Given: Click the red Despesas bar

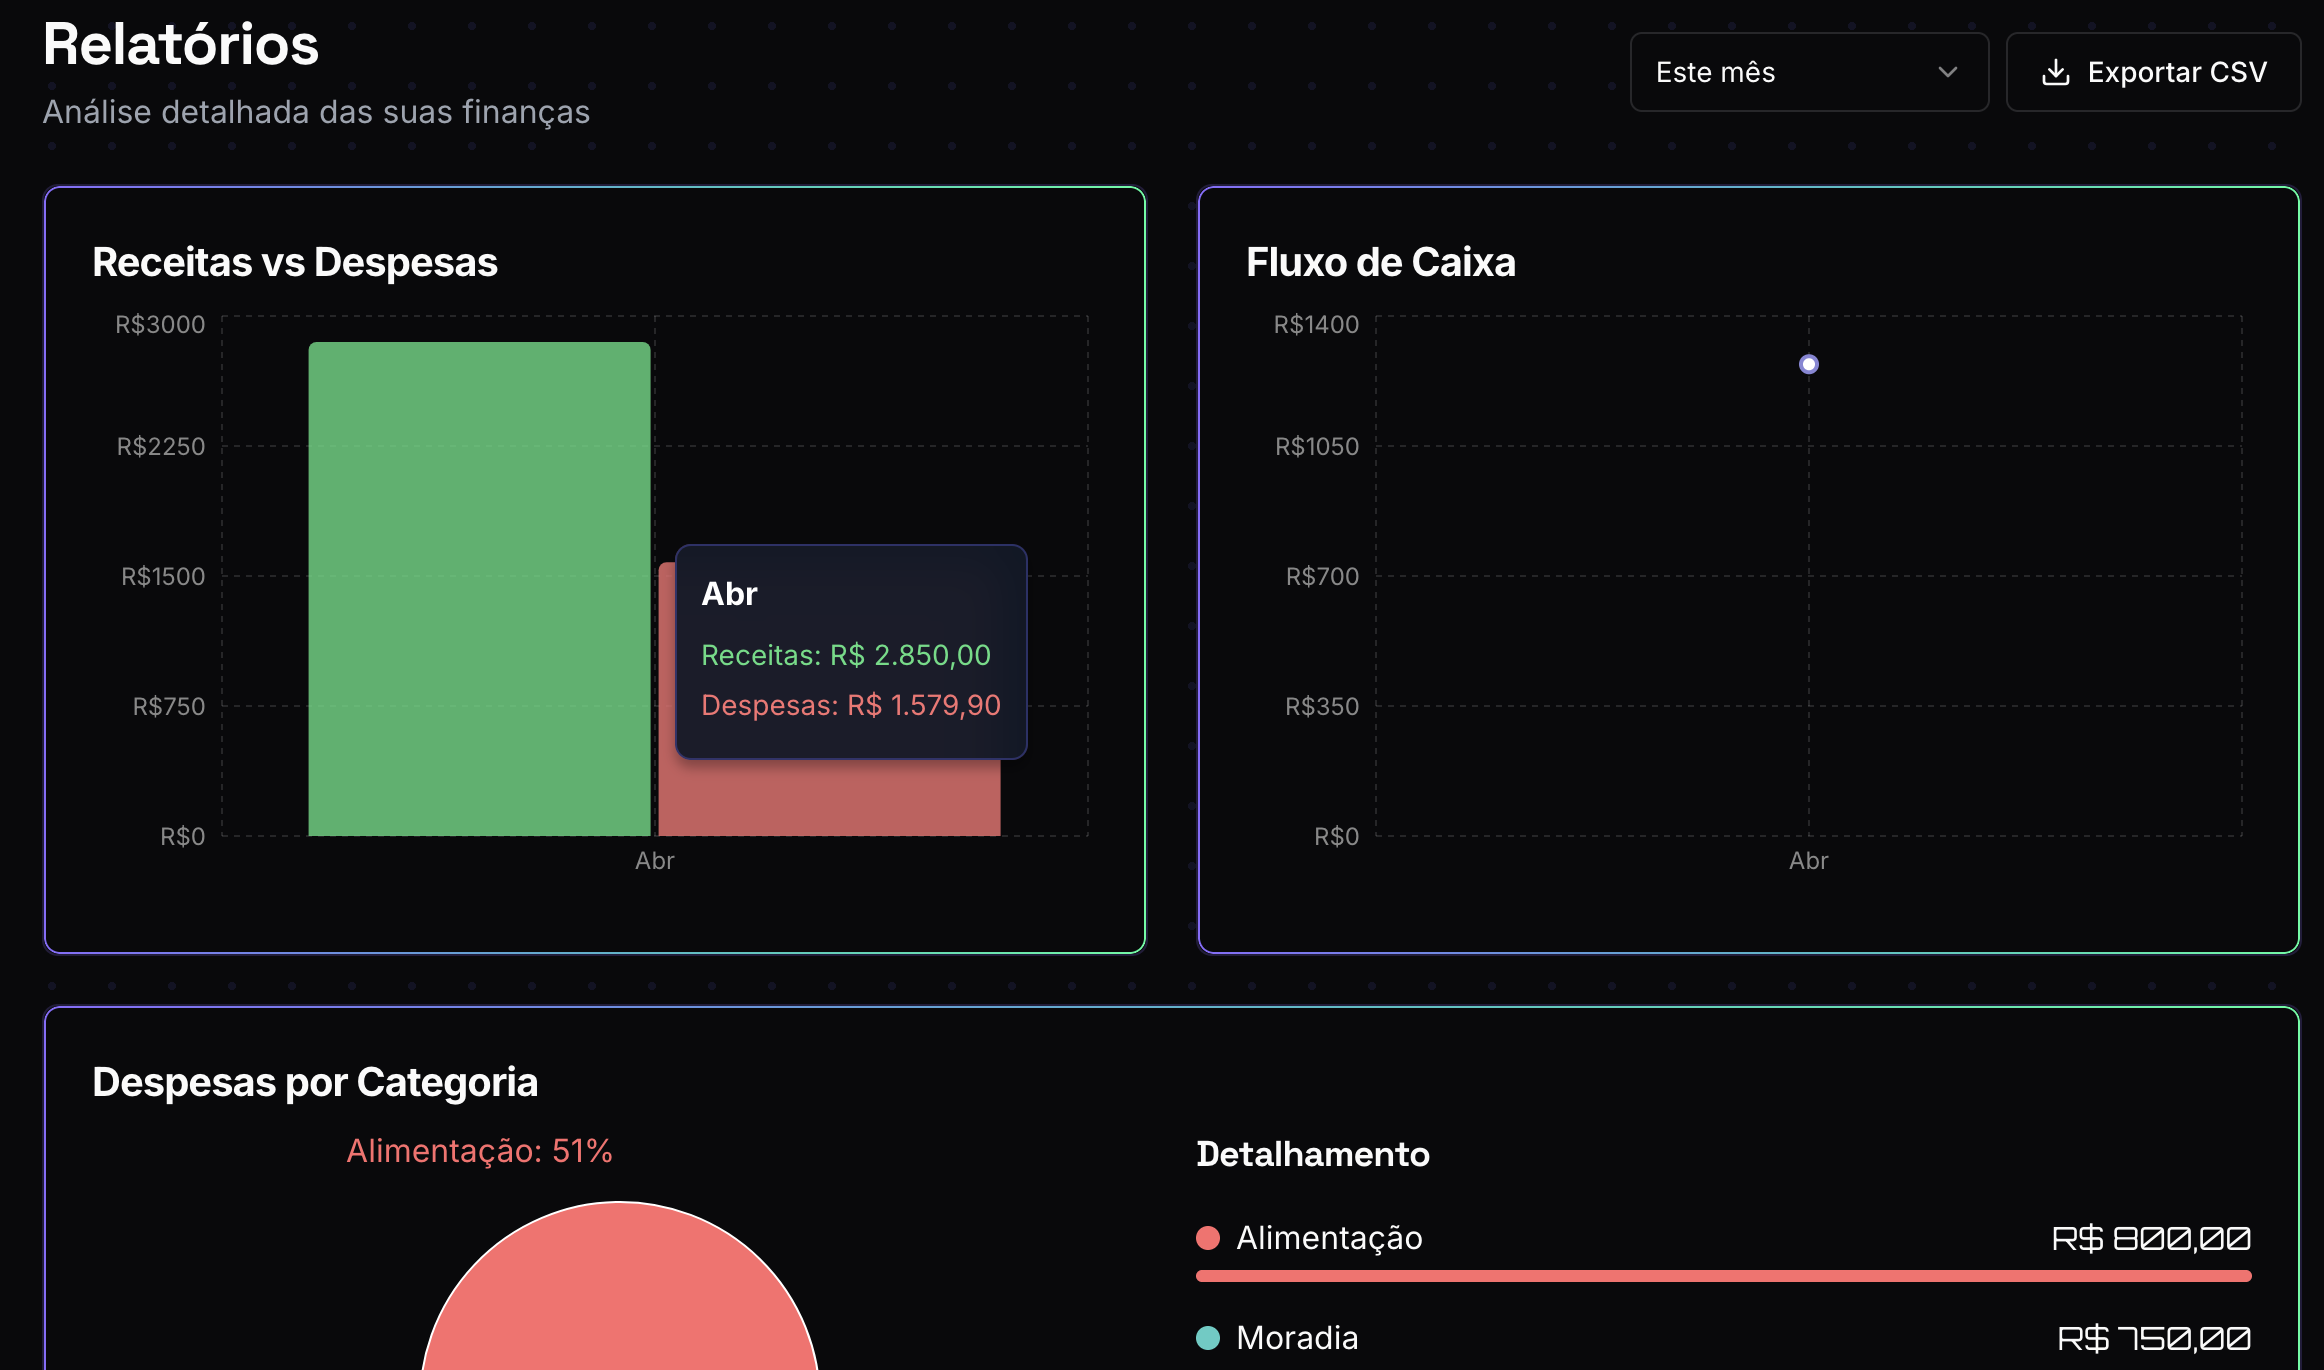Looking at the screenshot, I should (x=829, y=798).
